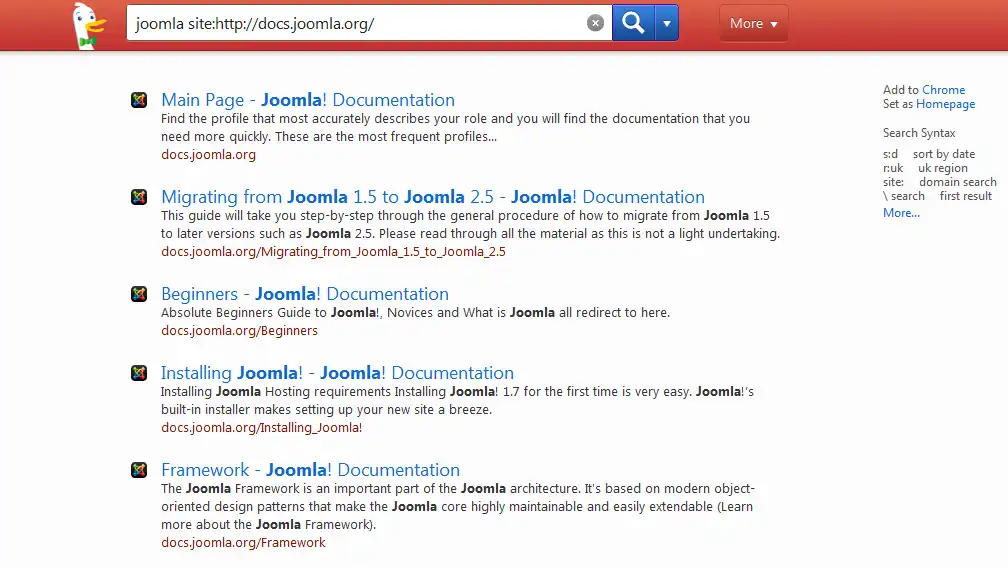Click the docs.joomla.org/Beginners URL

(239, 330)
